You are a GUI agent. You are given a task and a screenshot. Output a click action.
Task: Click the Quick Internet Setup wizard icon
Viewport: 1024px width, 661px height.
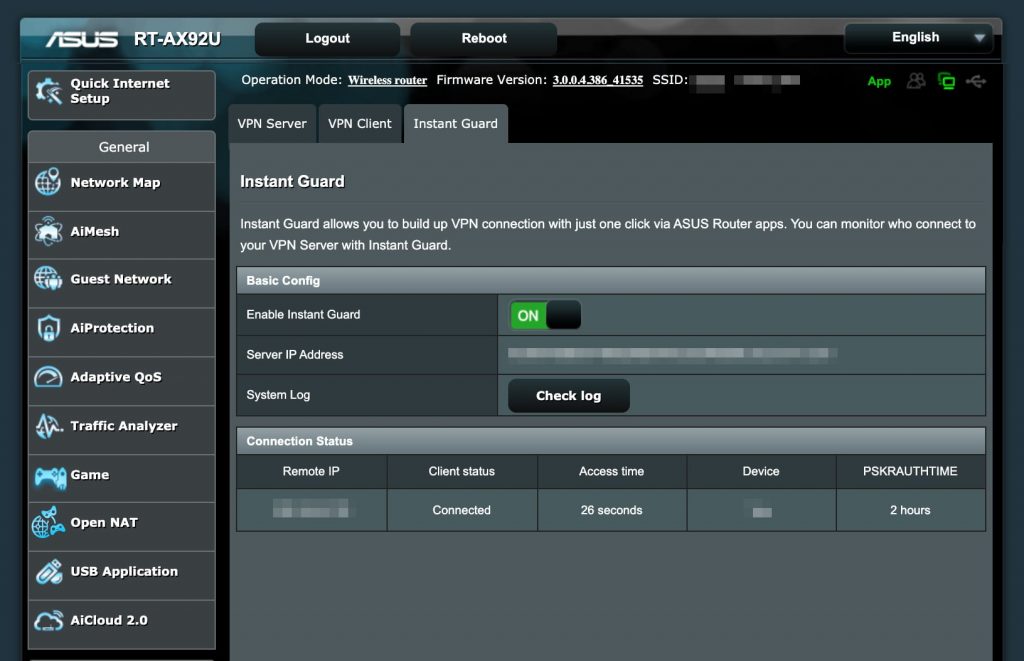point(49,91)
